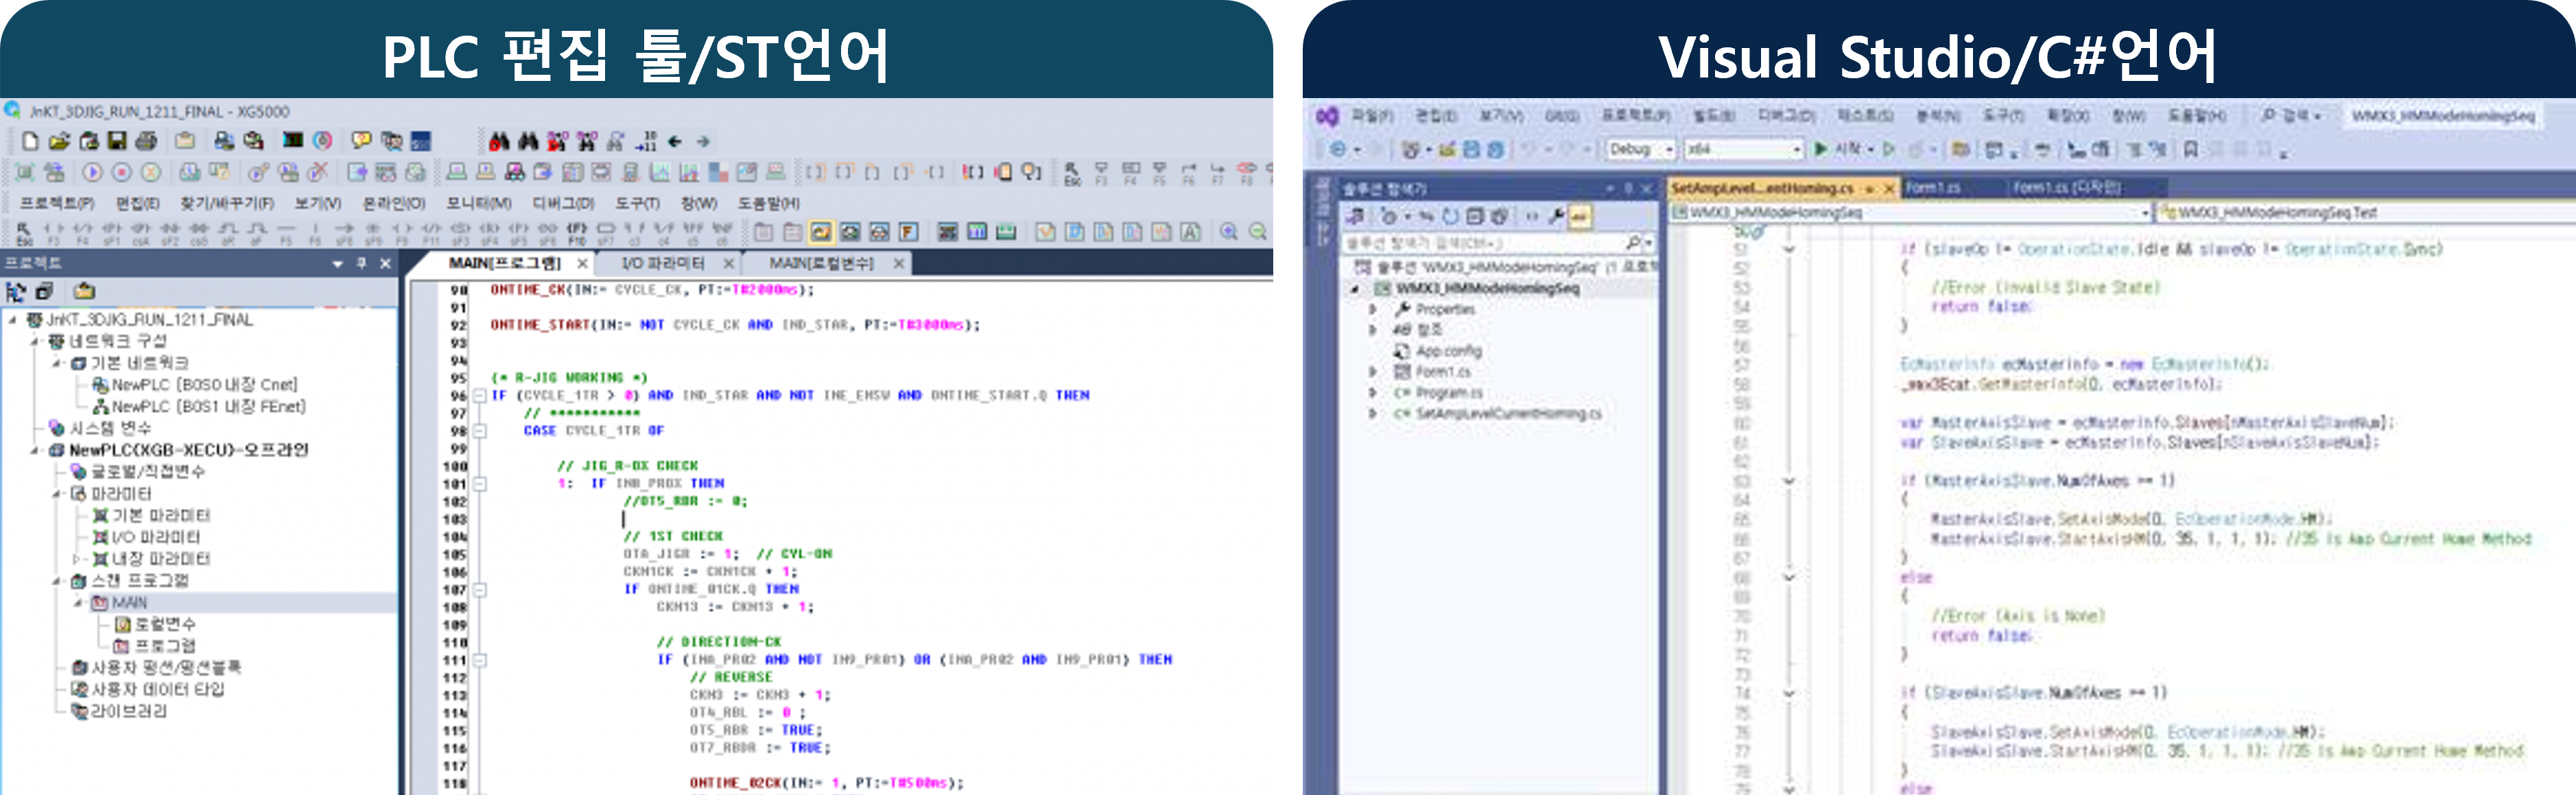
Task: Close the MAIN[프로그램] tab
Action: click(x=582, y=263)
